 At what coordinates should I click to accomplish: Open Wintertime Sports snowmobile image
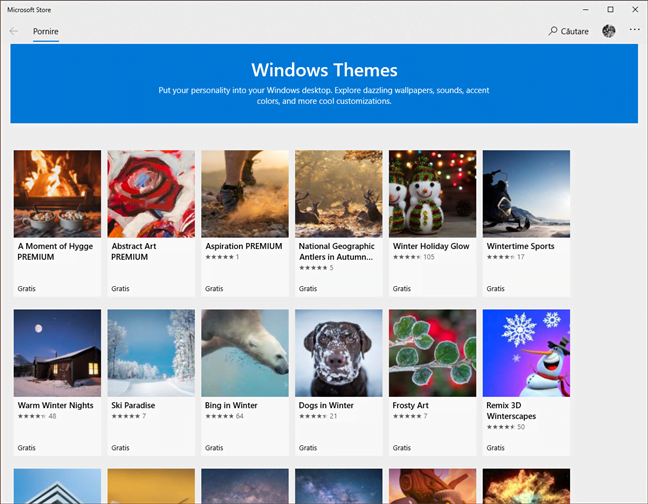(x=526, y=194)
